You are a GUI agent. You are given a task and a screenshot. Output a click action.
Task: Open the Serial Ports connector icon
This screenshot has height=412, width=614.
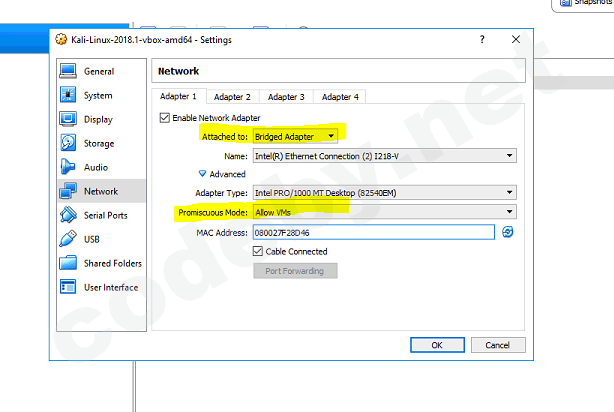point(68,215)
